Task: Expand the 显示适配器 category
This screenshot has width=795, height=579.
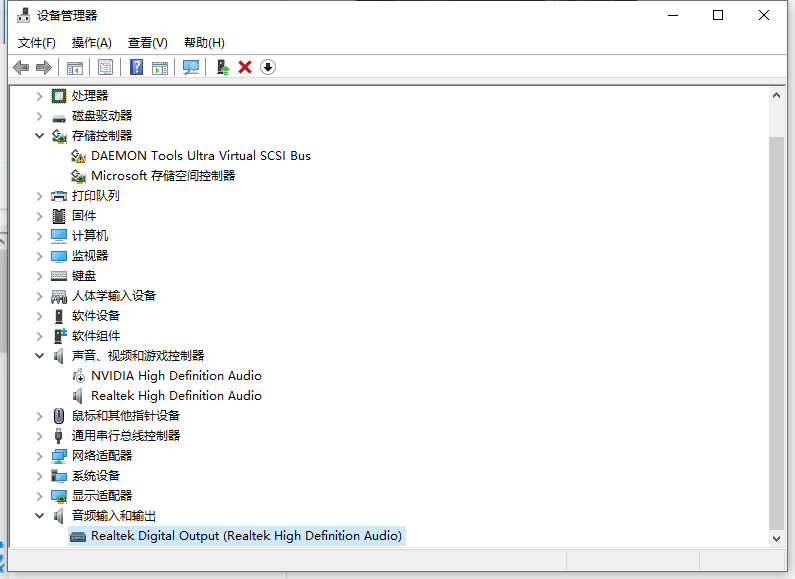Action: [x=40, y=496]
